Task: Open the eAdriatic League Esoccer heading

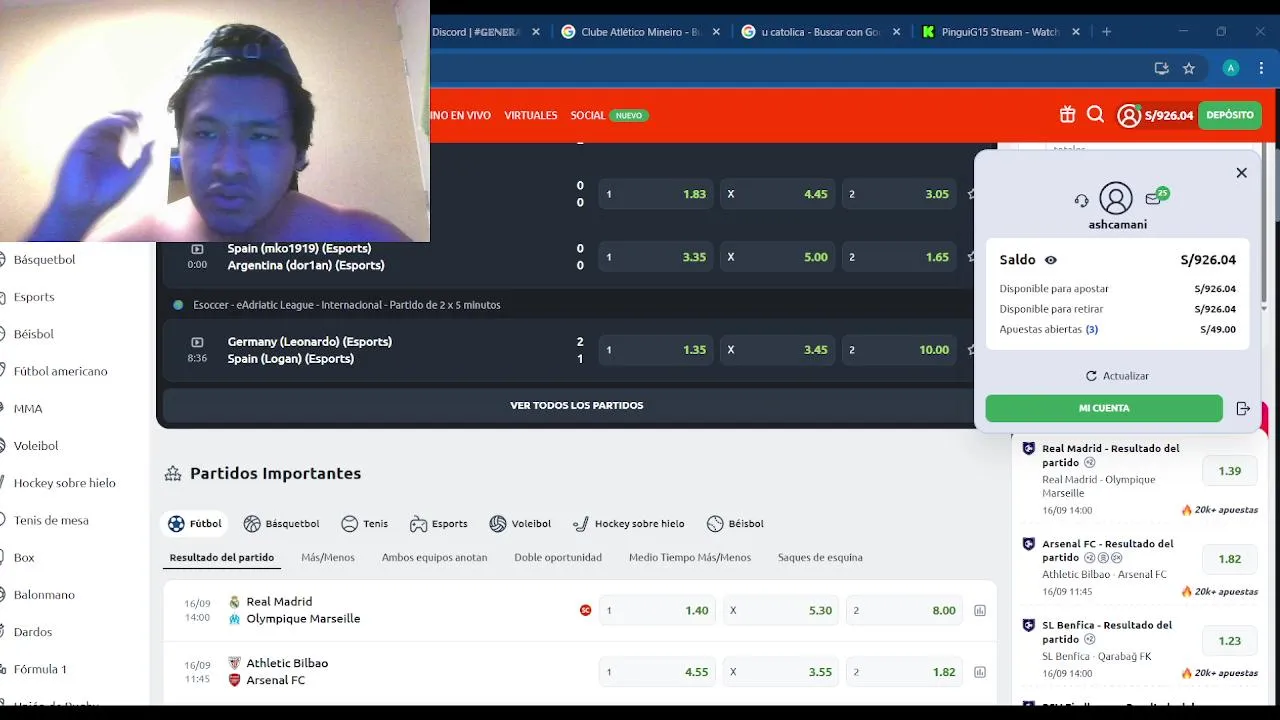Action: 346,305
